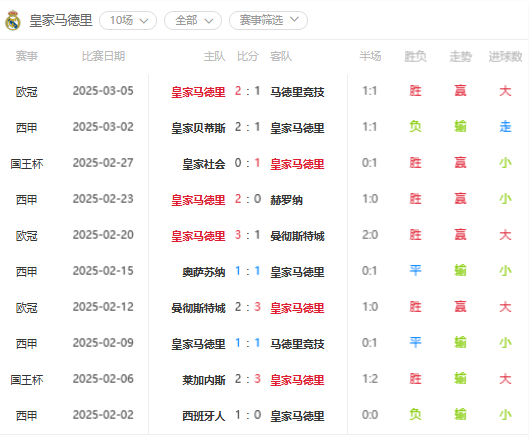The image size is (529, 439).
Task: Click the 0 : 1 score of 皇家社会 match
Action: coord(248,163)
